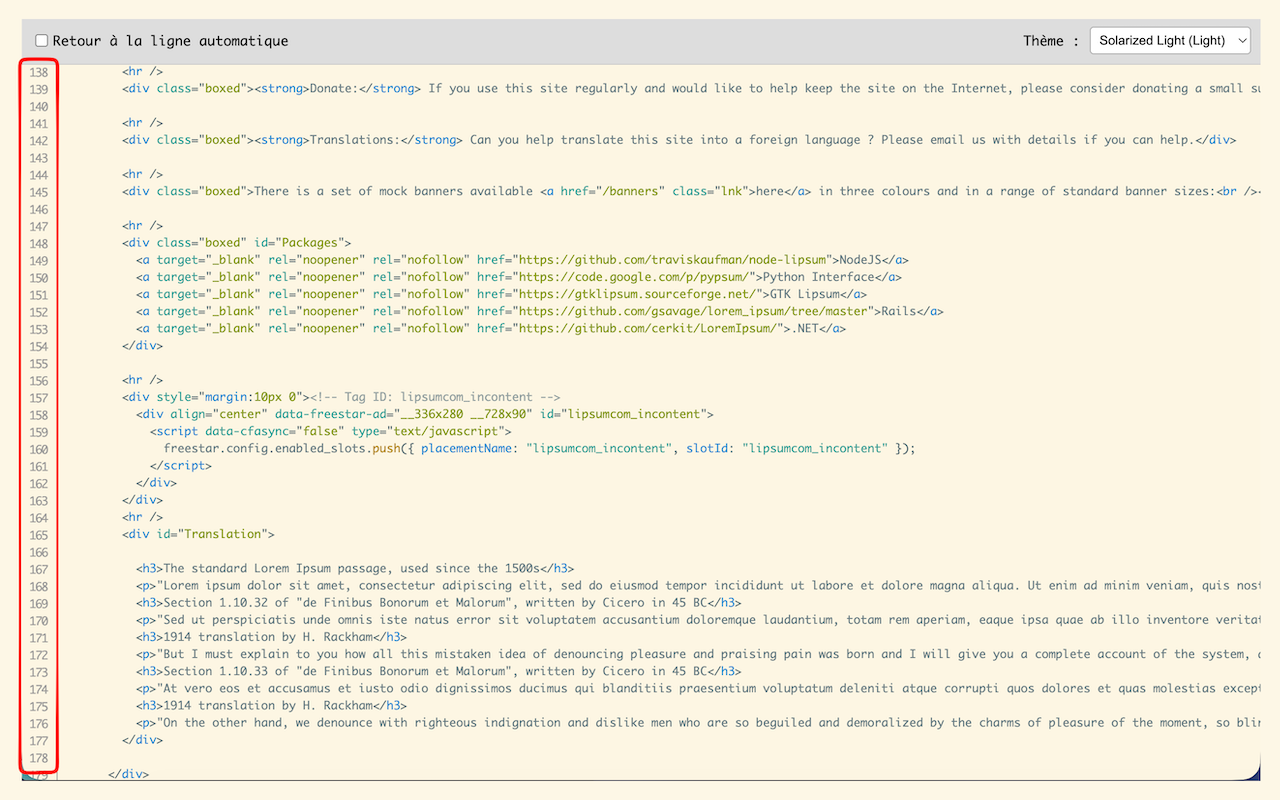Click the "/banners" href value on line 145
Screen dimensions: 1280x800
(629, 191)
